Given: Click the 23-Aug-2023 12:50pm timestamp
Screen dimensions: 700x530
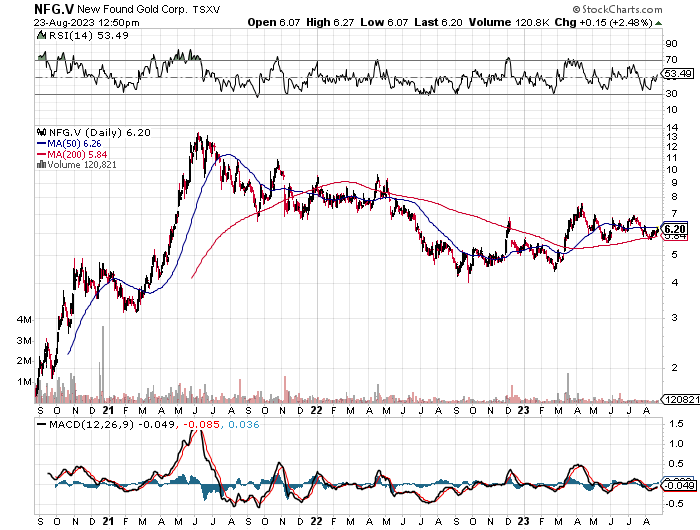Looking at the screenshot, I should pyautogui.click(x=87, y=23).
